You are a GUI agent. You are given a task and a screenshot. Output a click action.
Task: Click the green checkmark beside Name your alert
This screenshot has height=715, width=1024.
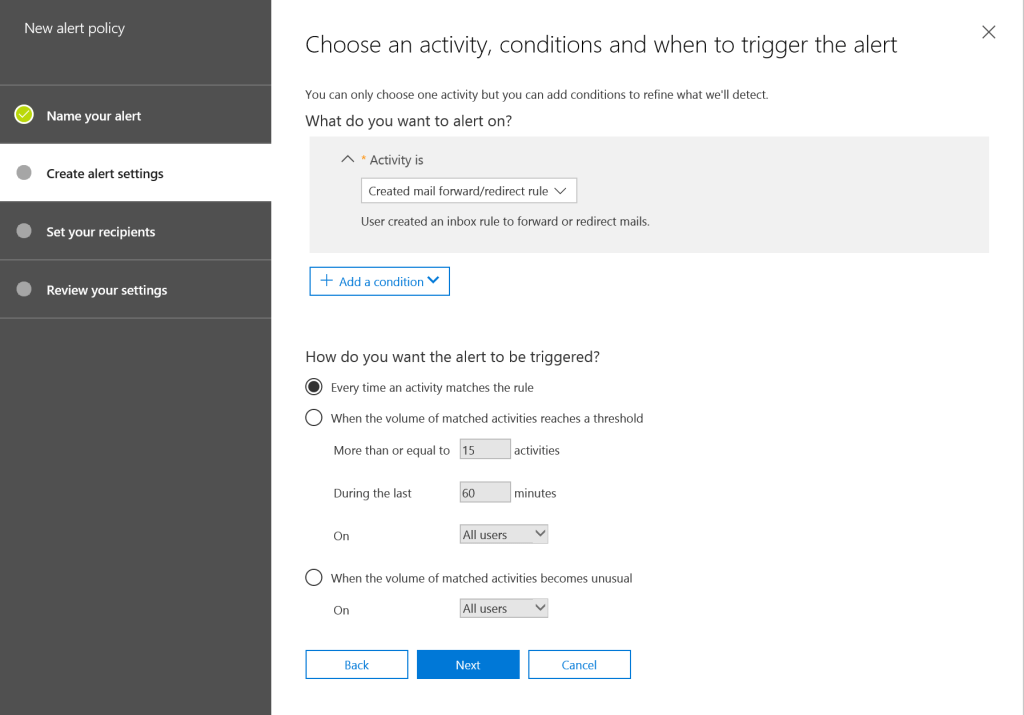point(24,115)
